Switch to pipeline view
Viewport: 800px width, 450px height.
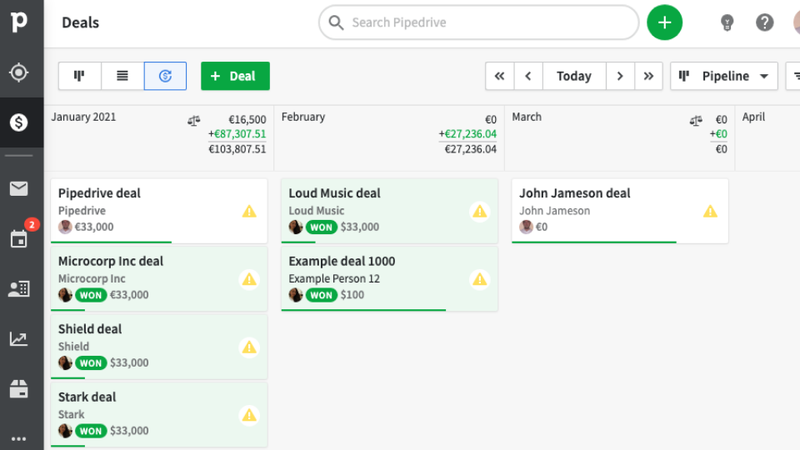tap(80, 76)
